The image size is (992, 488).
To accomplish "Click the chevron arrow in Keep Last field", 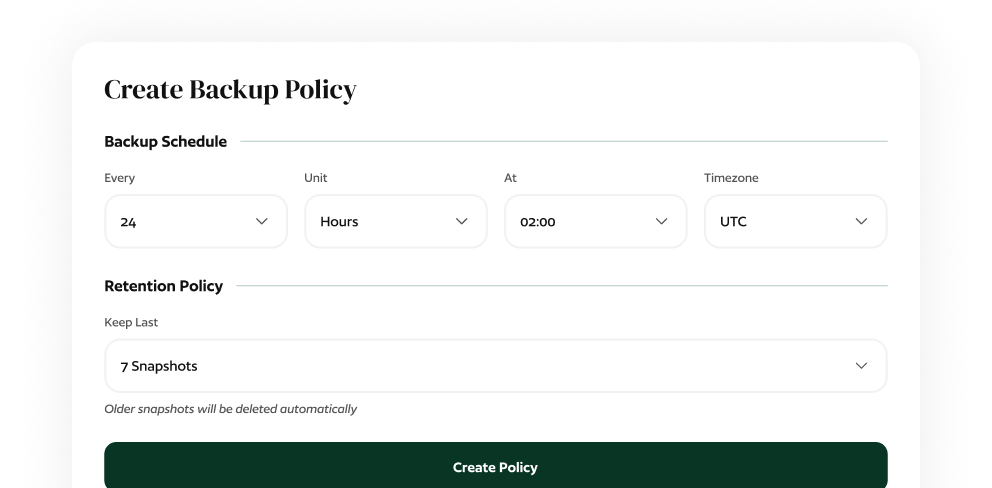I will pos(861,366).
